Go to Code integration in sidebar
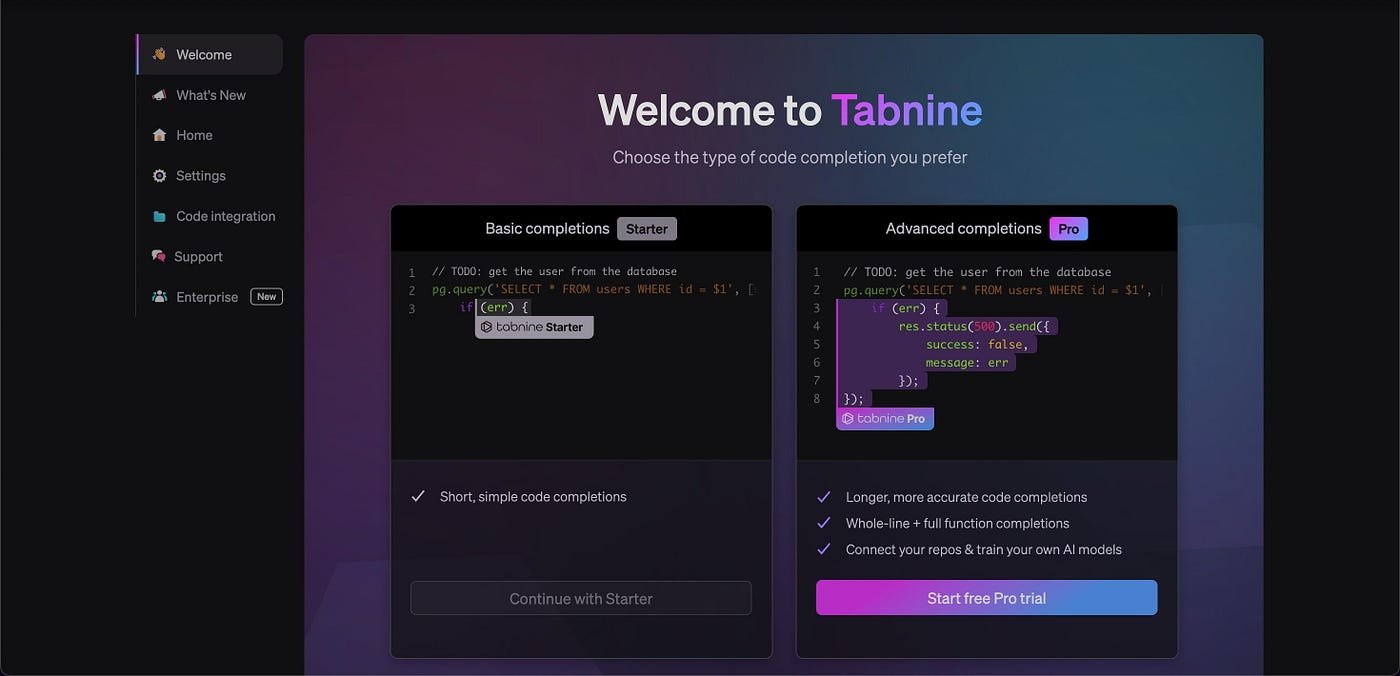 point(225,216)
